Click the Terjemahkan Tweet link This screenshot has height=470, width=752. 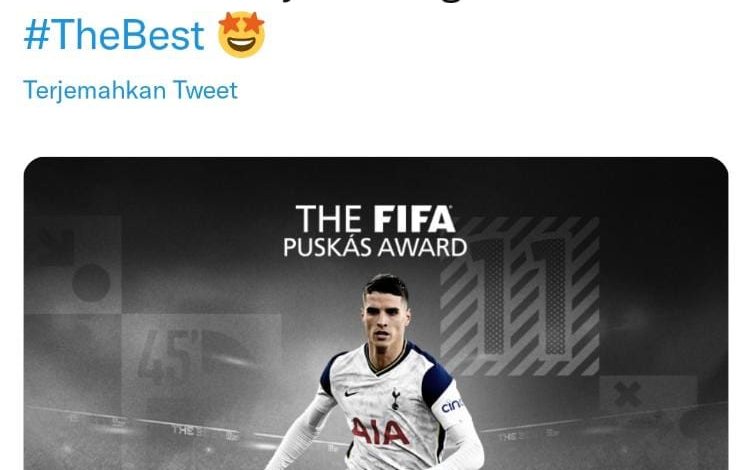pyautogui.click(x=130, y=90)
